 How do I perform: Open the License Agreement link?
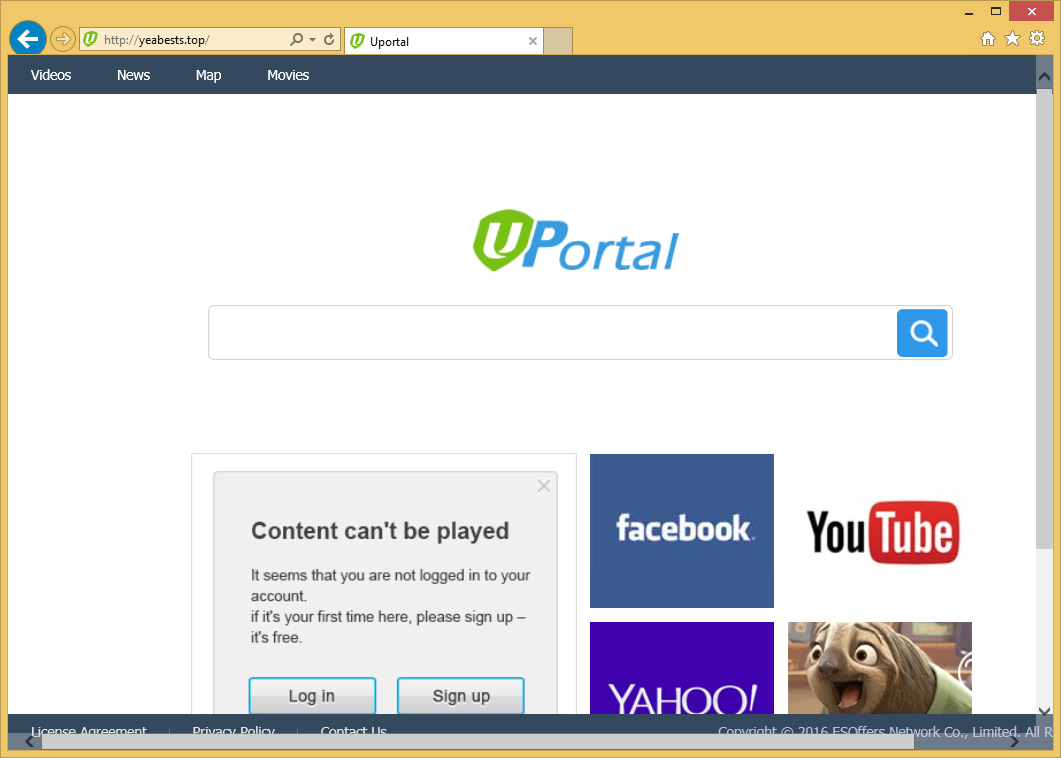pyautogui.click(x=89, y=731)
